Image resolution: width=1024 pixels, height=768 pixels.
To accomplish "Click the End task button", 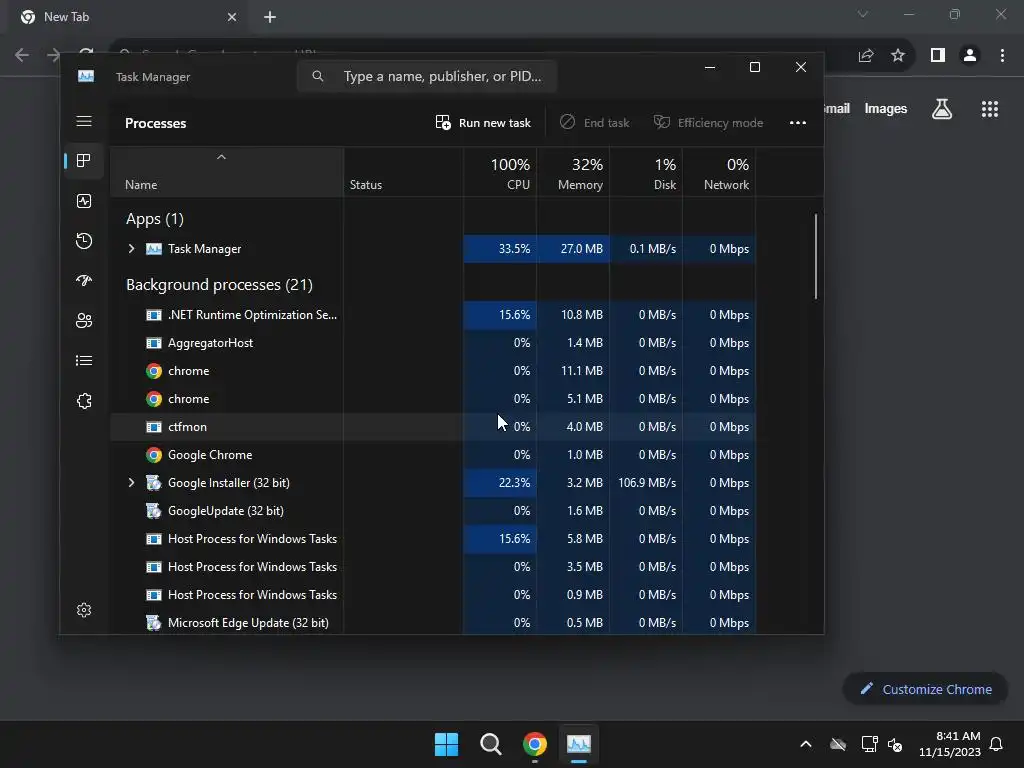I will click(595, 123).
